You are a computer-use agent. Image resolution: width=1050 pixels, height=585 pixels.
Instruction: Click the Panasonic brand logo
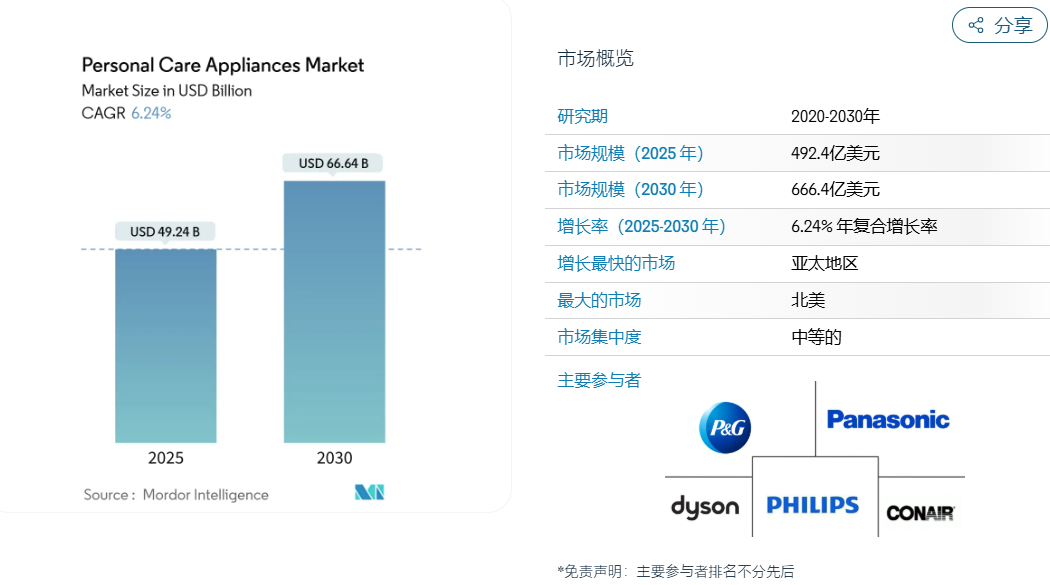tap(888, 420)
